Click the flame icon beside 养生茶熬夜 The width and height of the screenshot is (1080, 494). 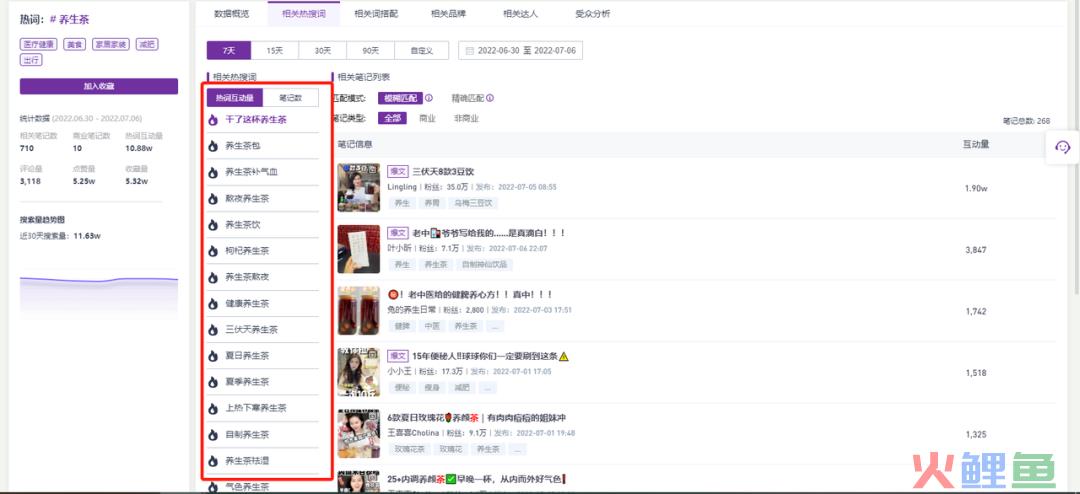click(x=213, y=277)
